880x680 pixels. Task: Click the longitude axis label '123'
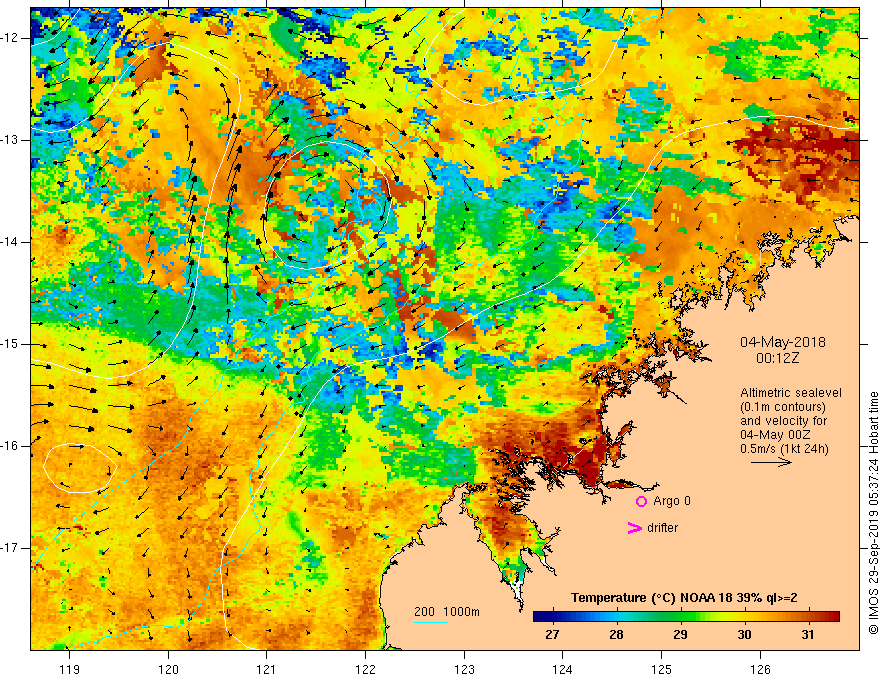pos(464,669)
